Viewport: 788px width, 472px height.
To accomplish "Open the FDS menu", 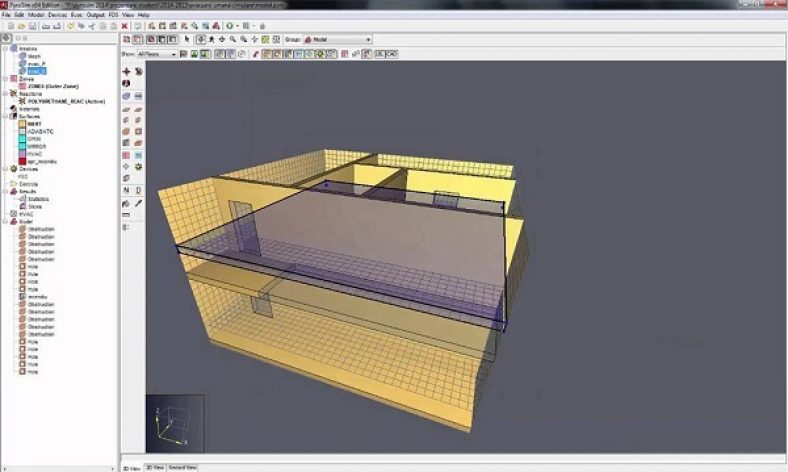I will coord(113,15).
